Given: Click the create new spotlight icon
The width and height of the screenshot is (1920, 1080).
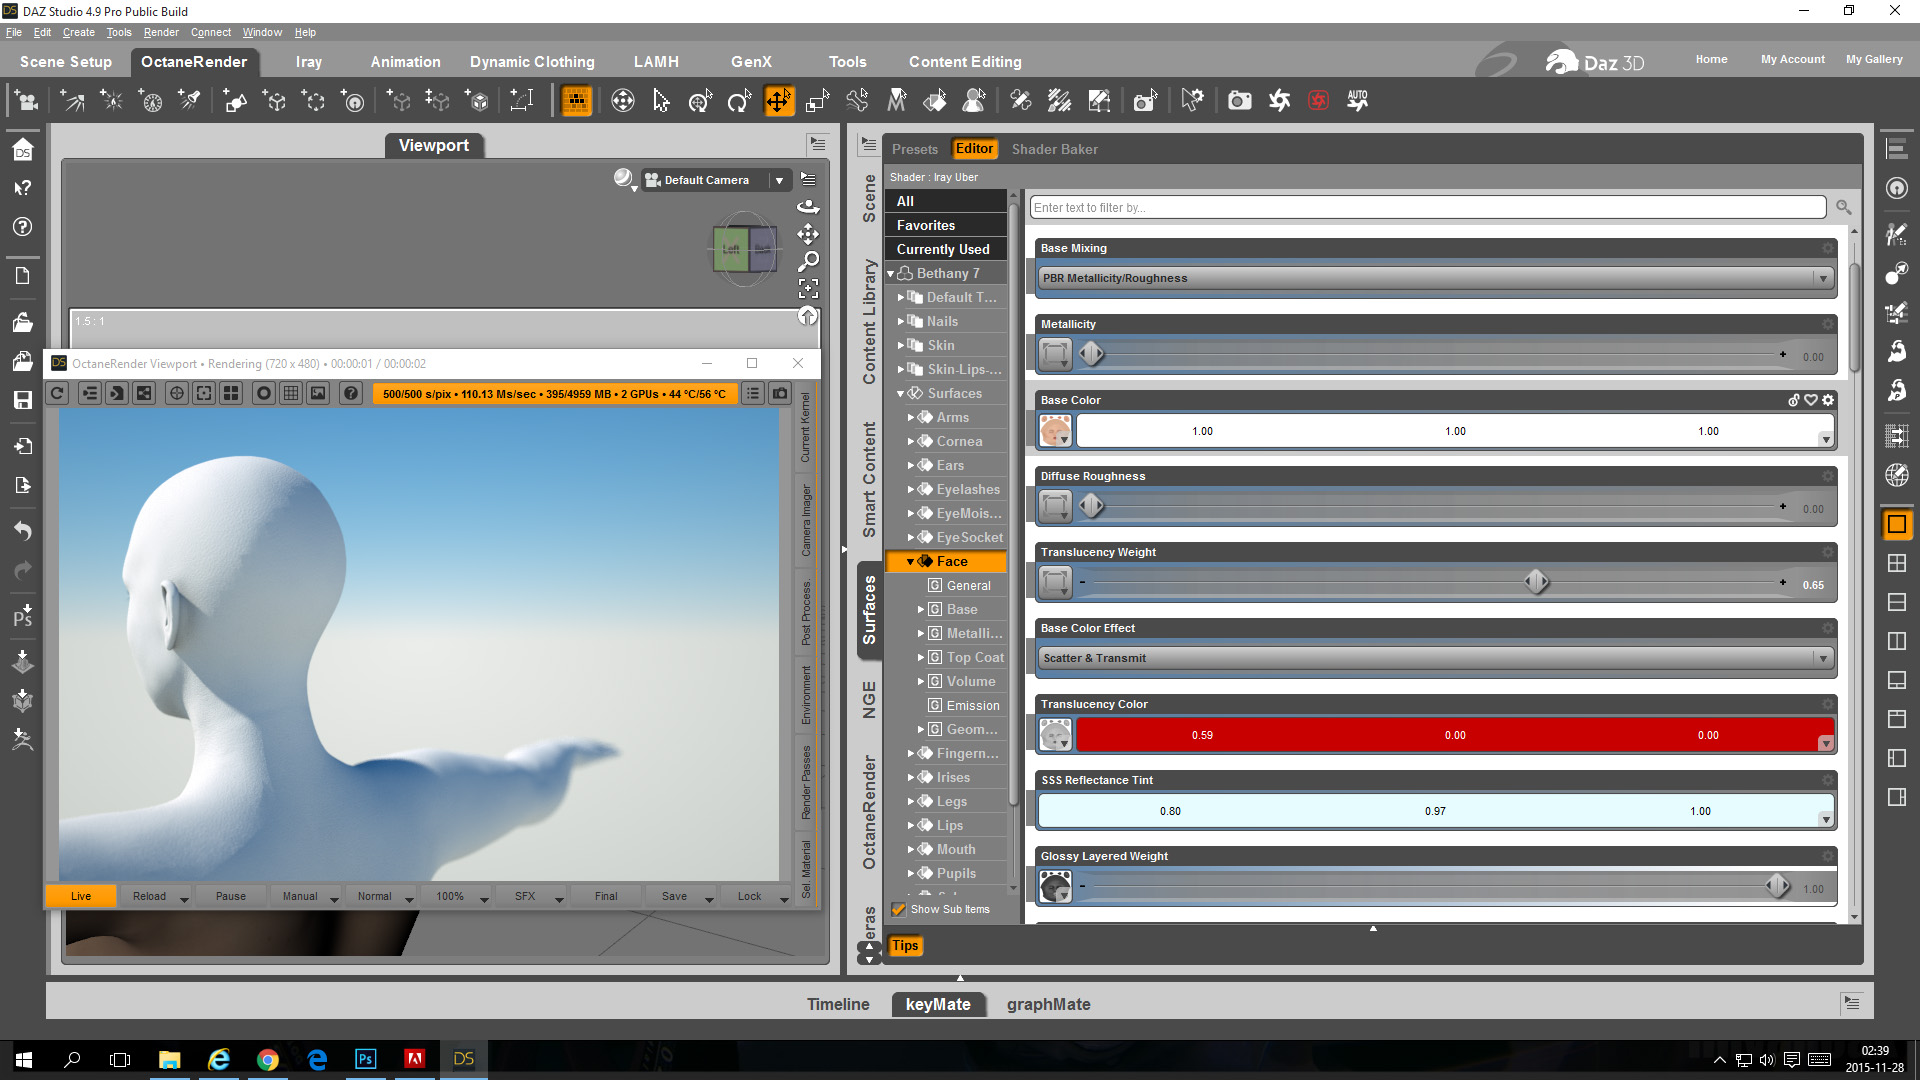Looking at the screenshot, I should click(x=188, y=101).
